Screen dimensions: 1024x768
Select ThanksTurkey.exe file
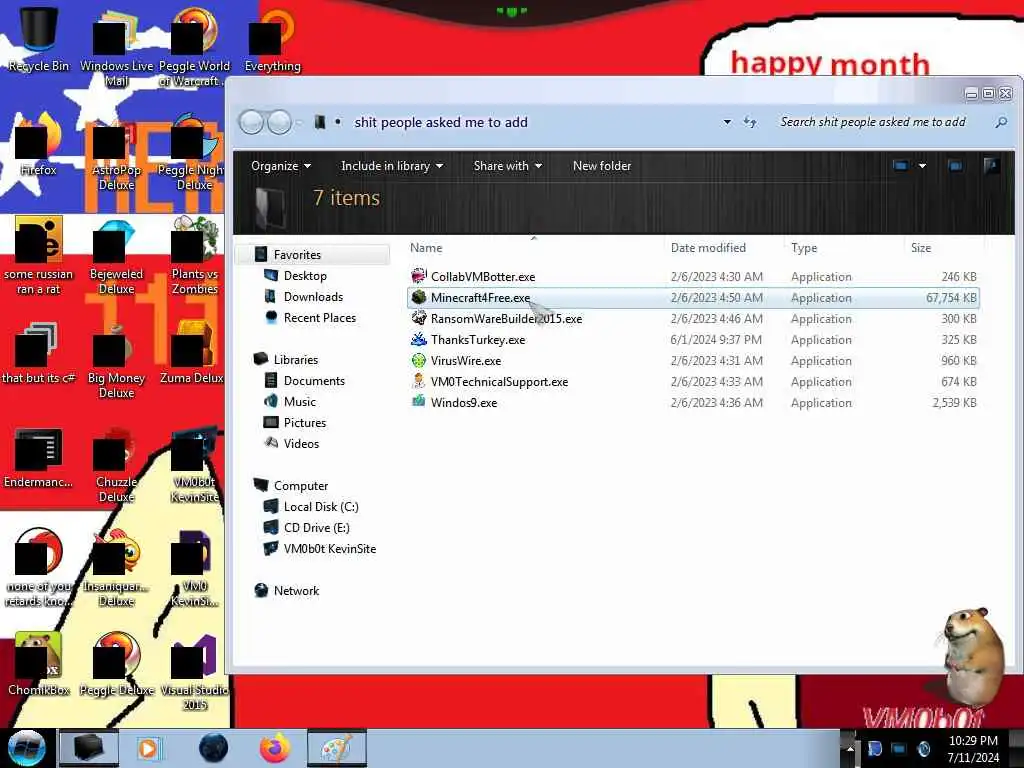[477, 340]
